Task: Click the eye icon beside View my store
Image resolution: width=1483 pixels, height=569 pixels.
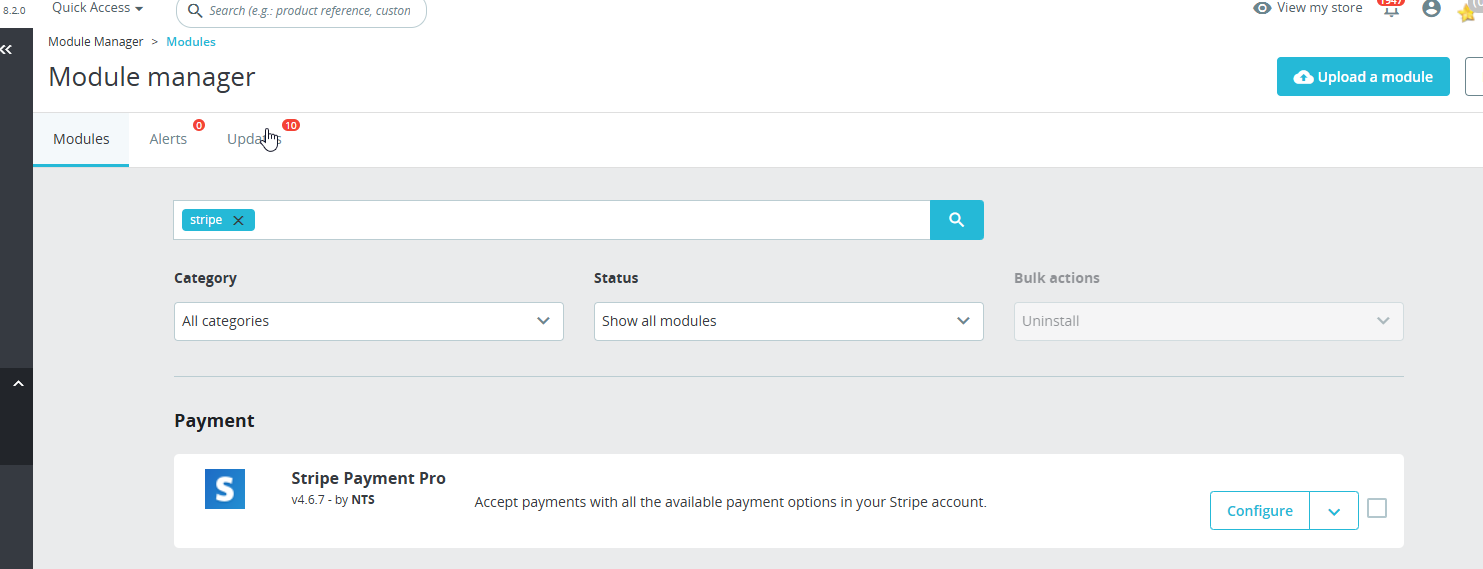Action: tap(1262, 8)
